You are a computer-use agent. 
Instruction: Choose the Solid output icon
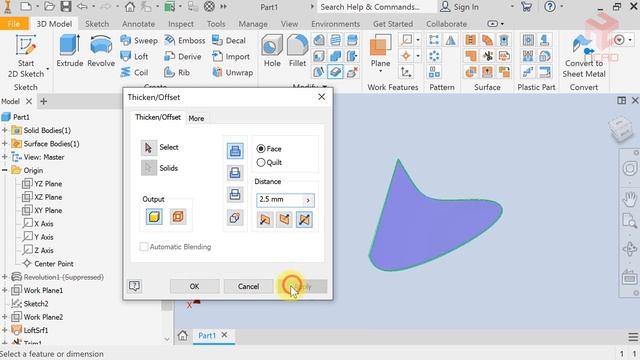(154, 217)
